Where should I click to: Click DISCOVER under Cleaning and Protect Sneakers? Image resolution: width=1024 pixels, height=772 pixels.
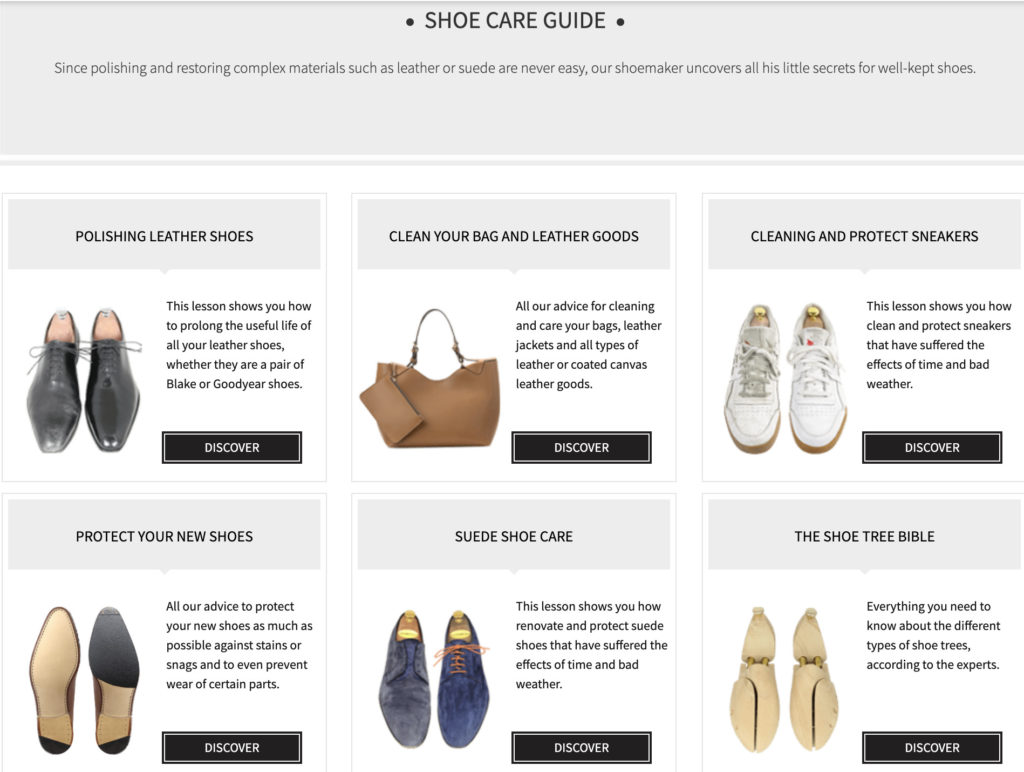pos(931,447)
